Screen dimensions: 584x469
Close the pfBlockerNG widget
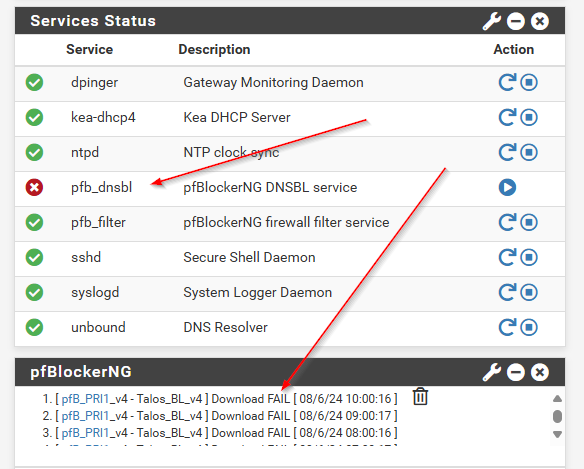[540, 372]
